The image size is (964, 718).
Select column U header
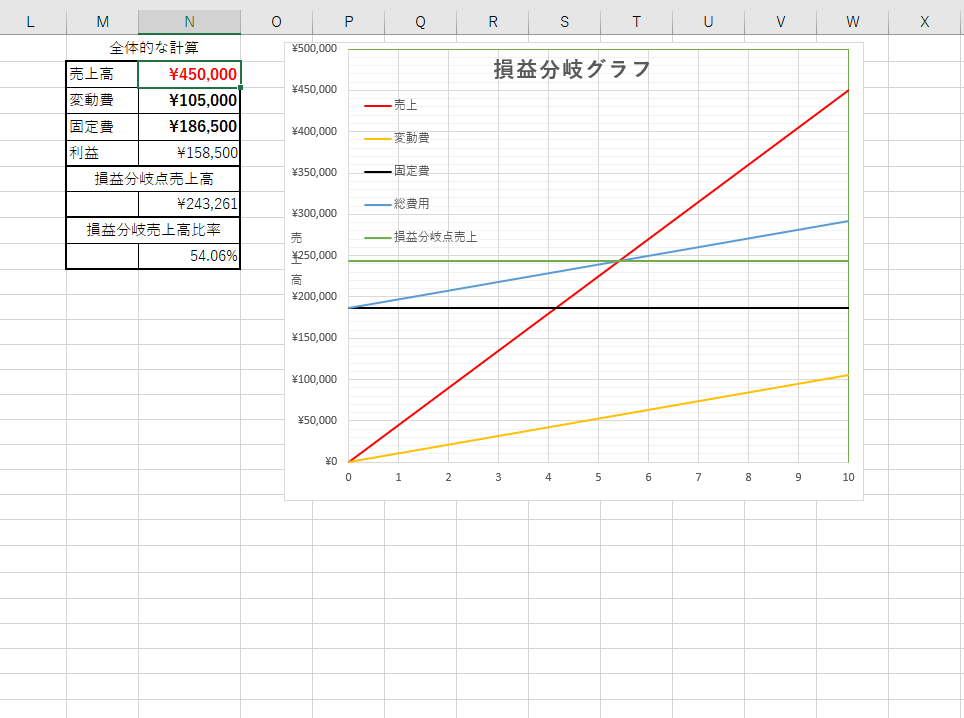[708, 22]
